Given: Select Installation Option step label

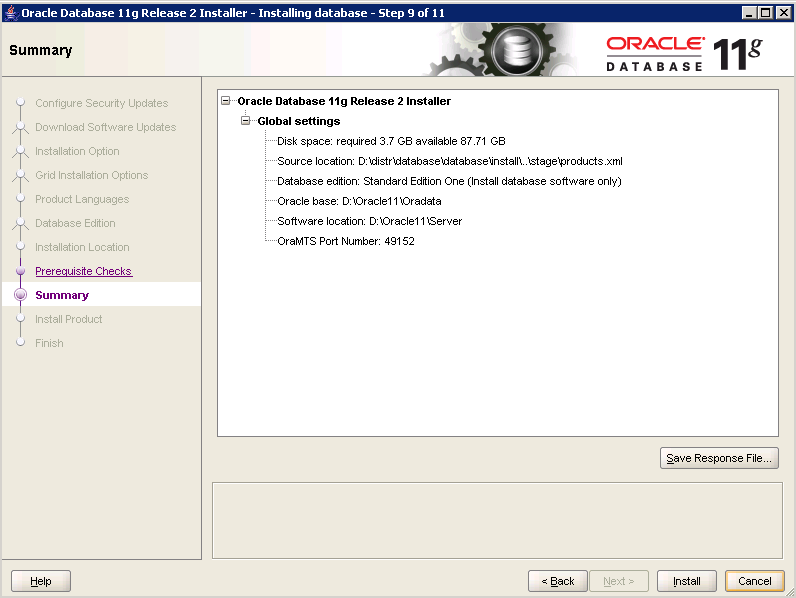Looking at the screenshot, I should (77, 151).
